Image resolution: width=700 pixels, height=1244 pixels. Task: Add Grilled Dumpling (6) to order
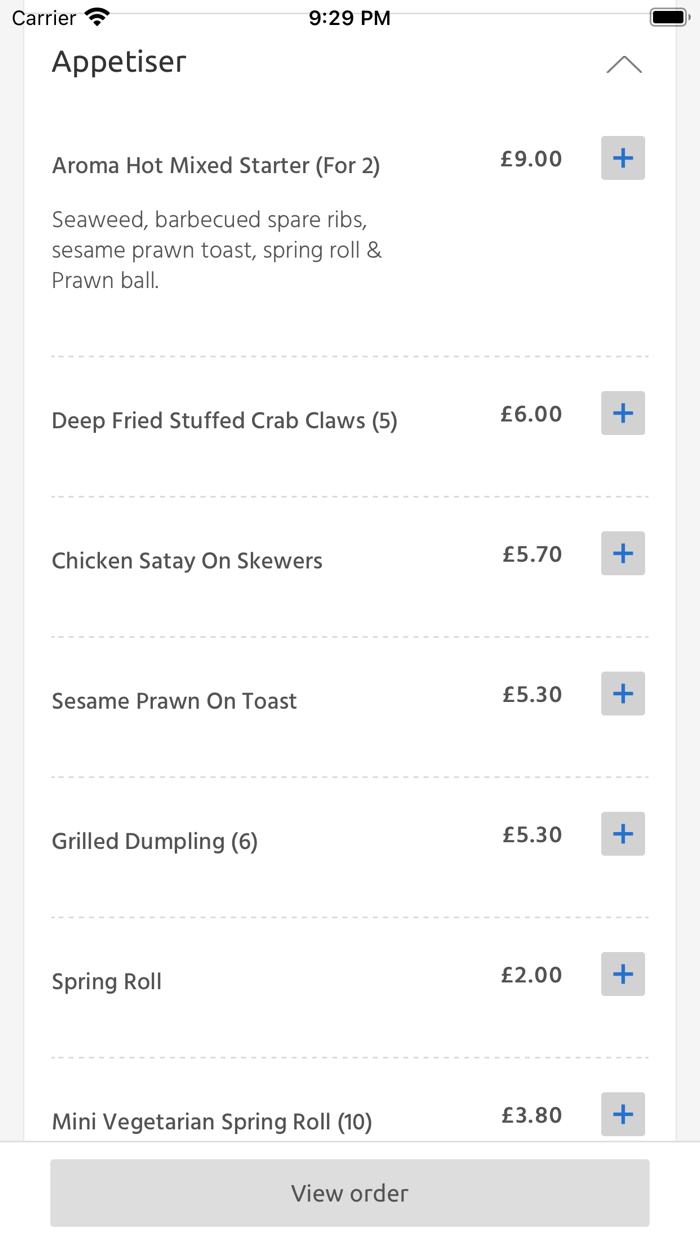[623, 833]
